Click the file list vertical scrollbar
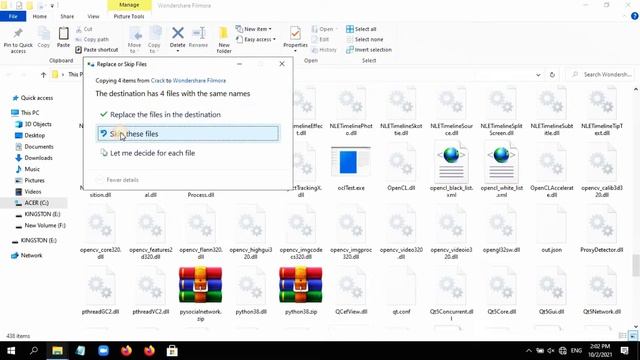The image size is (640, 360). [636, 265]
